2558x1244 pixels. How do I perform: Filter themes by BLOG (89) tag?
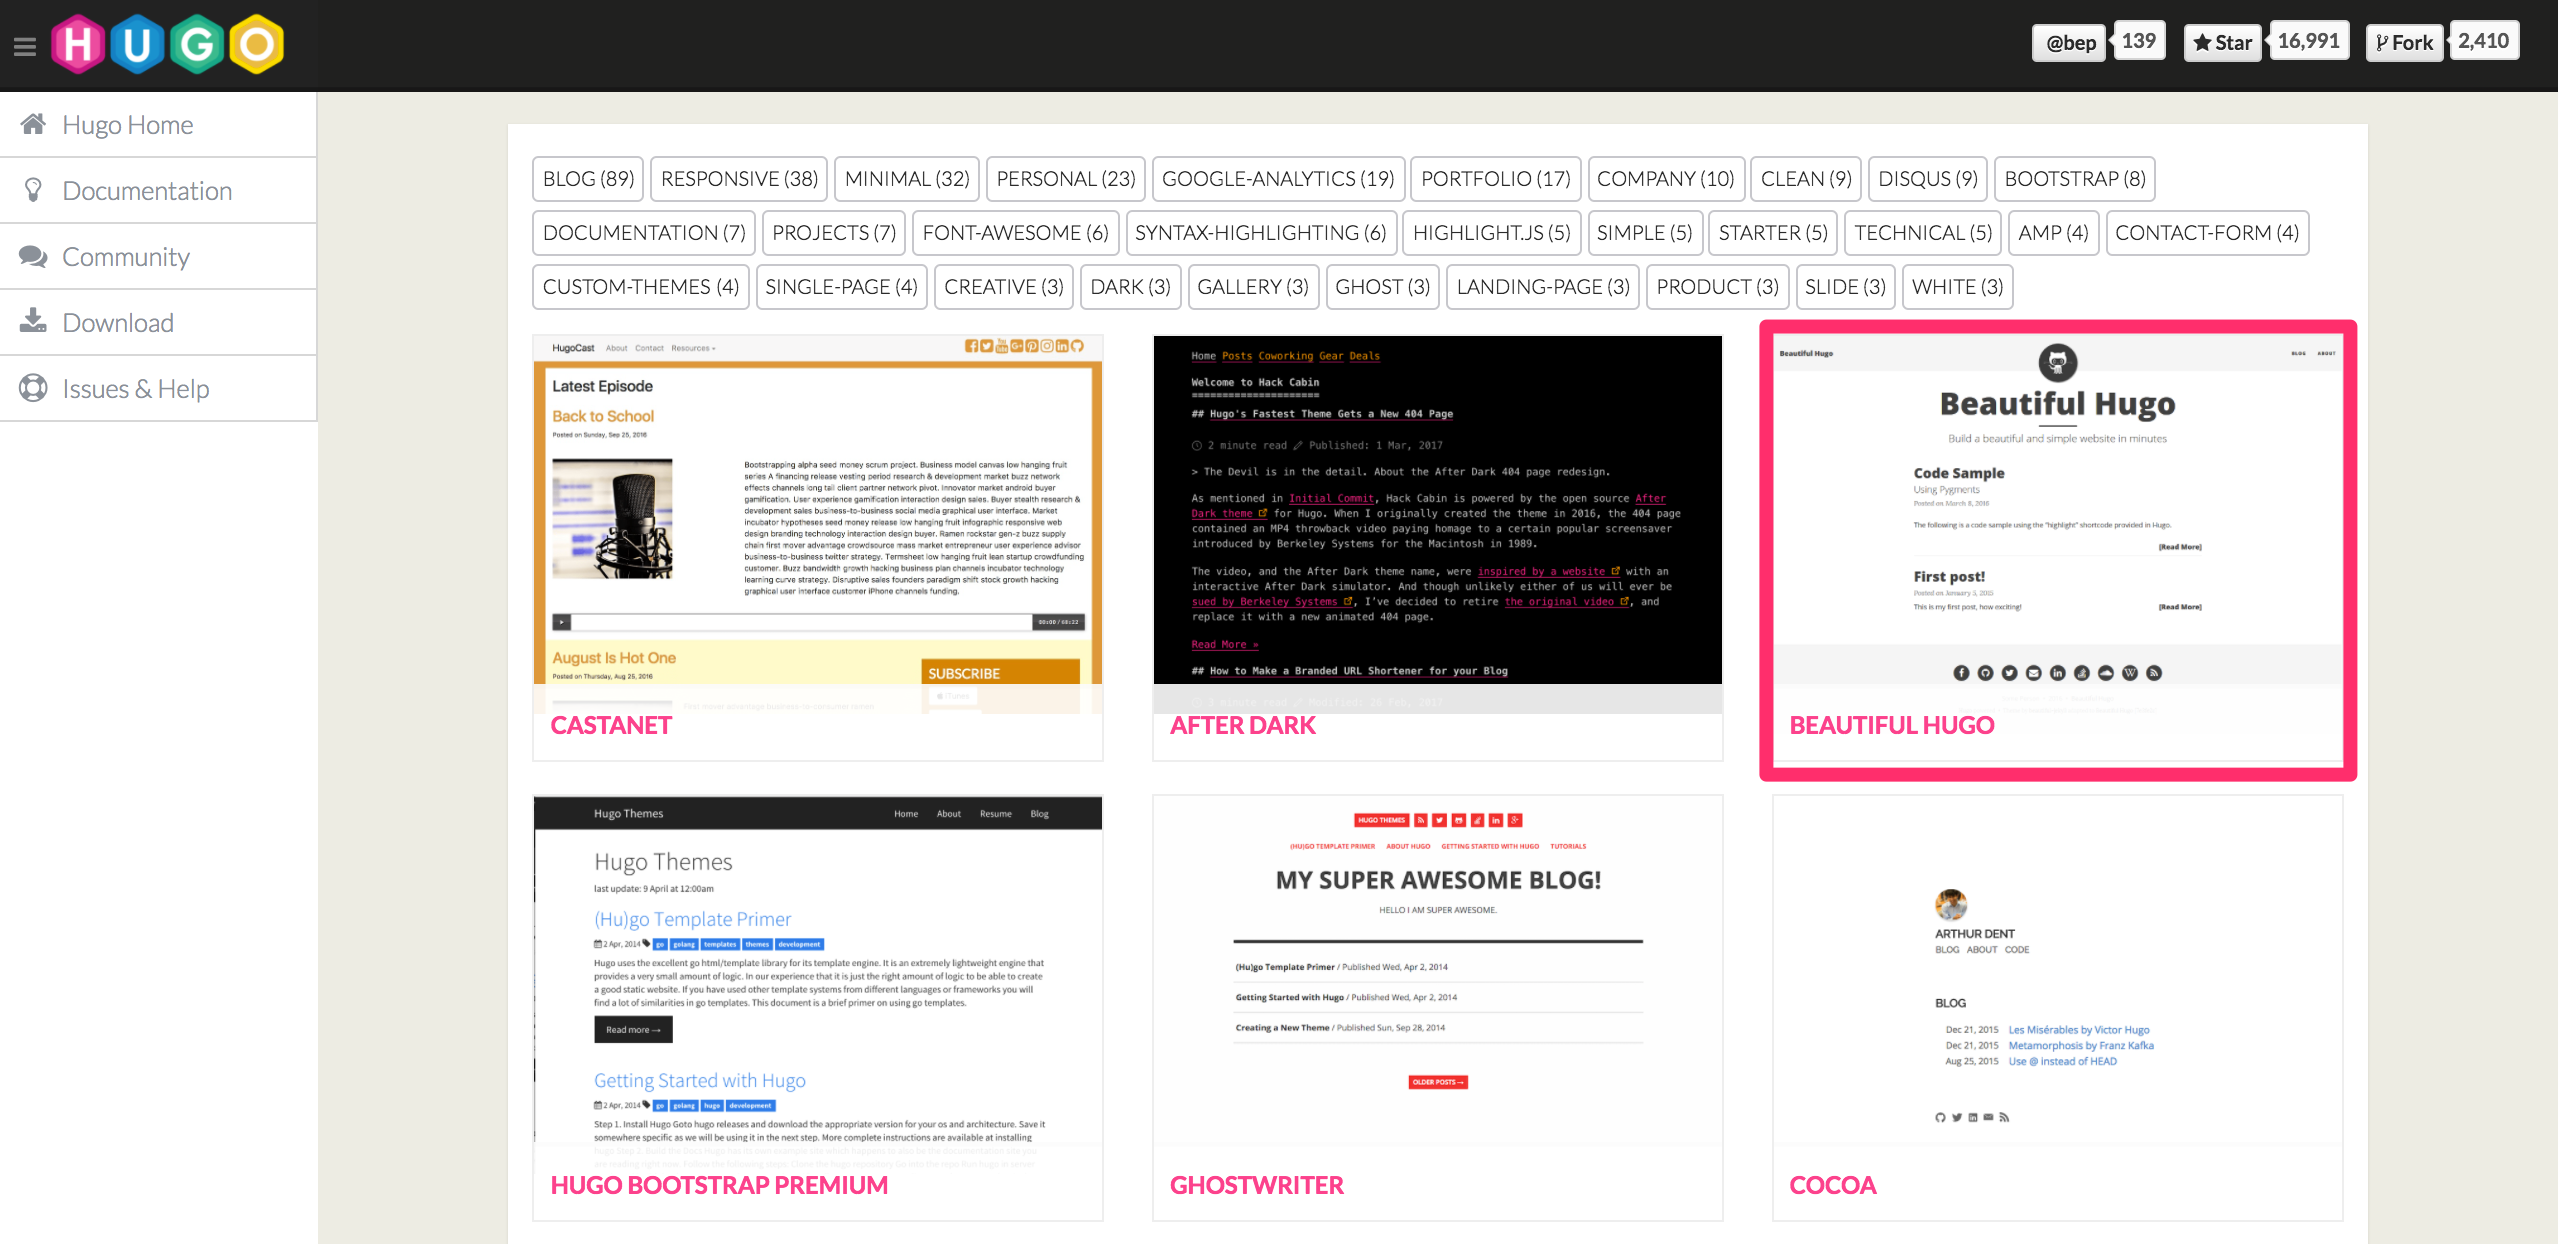588,179
